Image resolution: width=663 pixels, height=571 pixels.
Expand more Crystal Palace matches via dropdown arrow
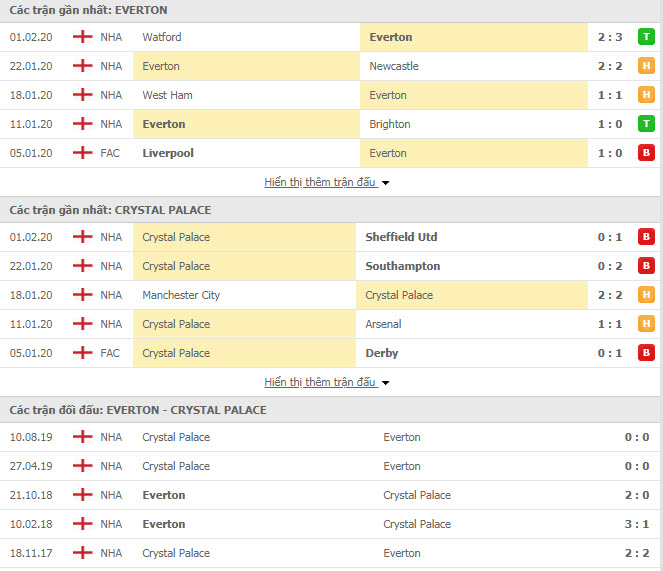tap(386, 383)
